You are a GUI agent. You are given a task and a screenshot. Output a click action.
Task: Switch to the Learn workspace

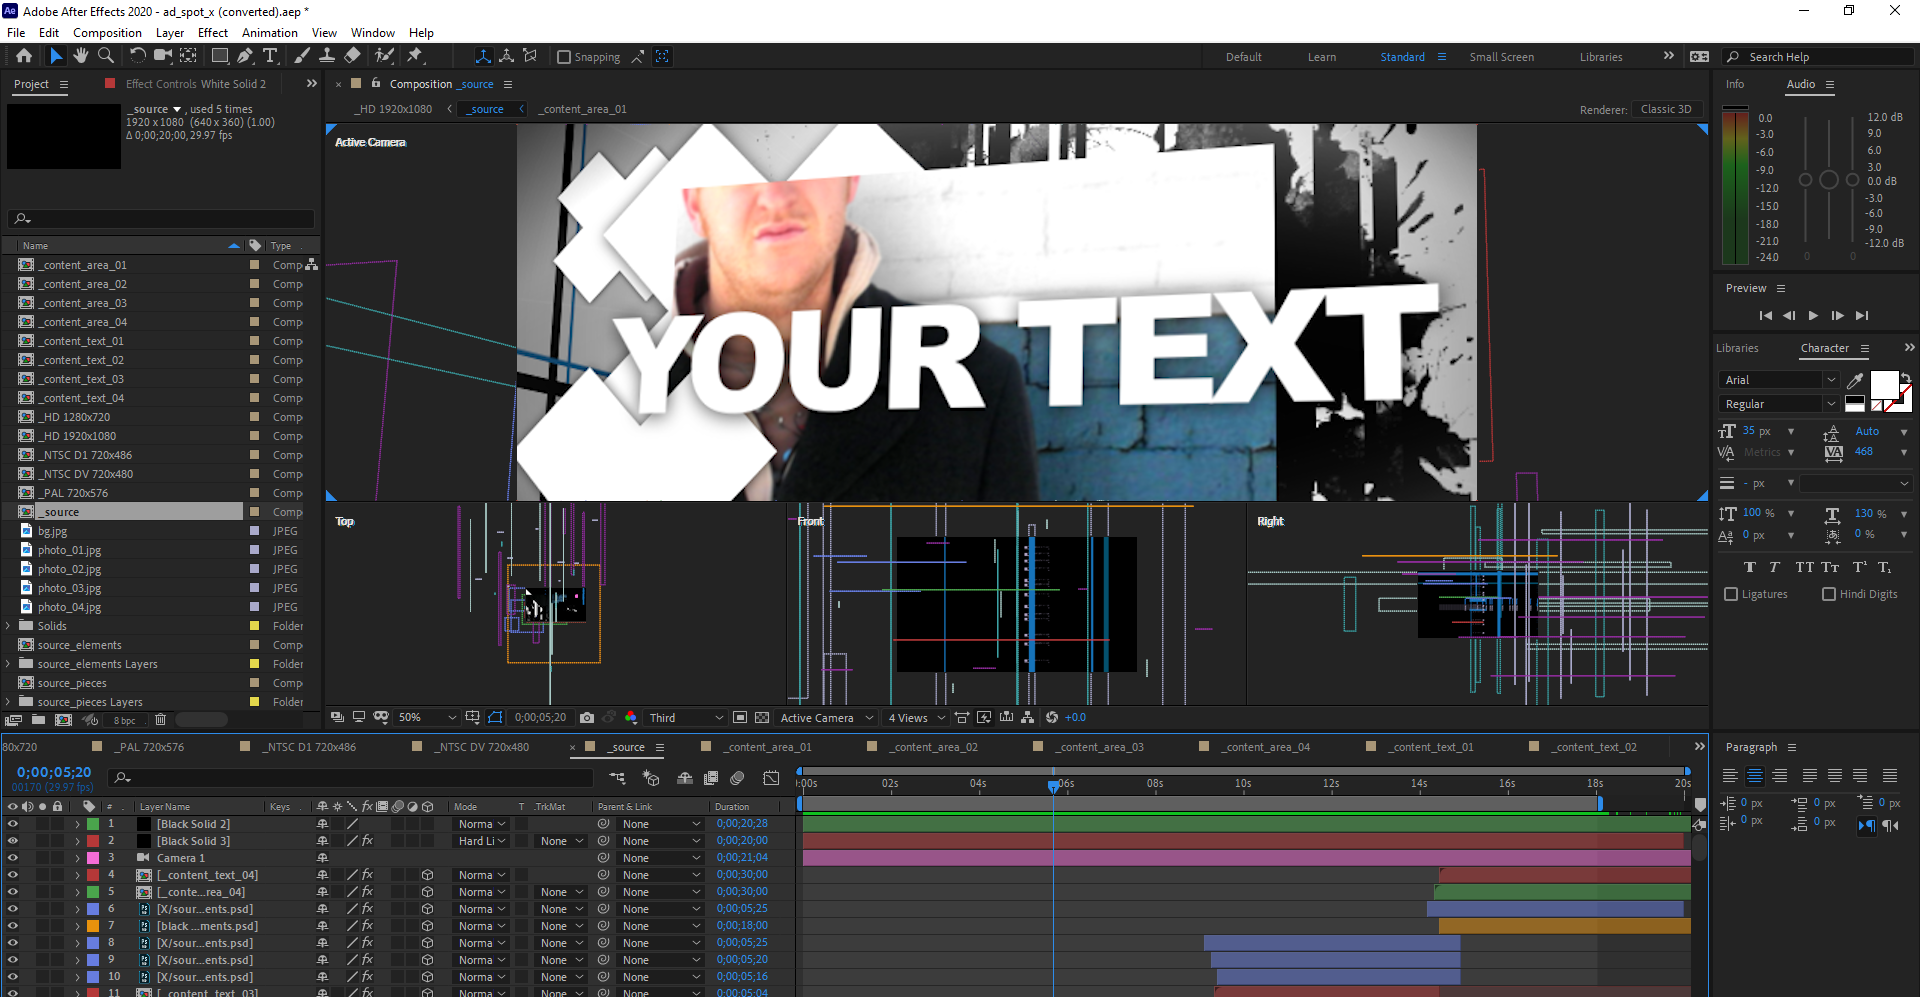[1322, 57]
